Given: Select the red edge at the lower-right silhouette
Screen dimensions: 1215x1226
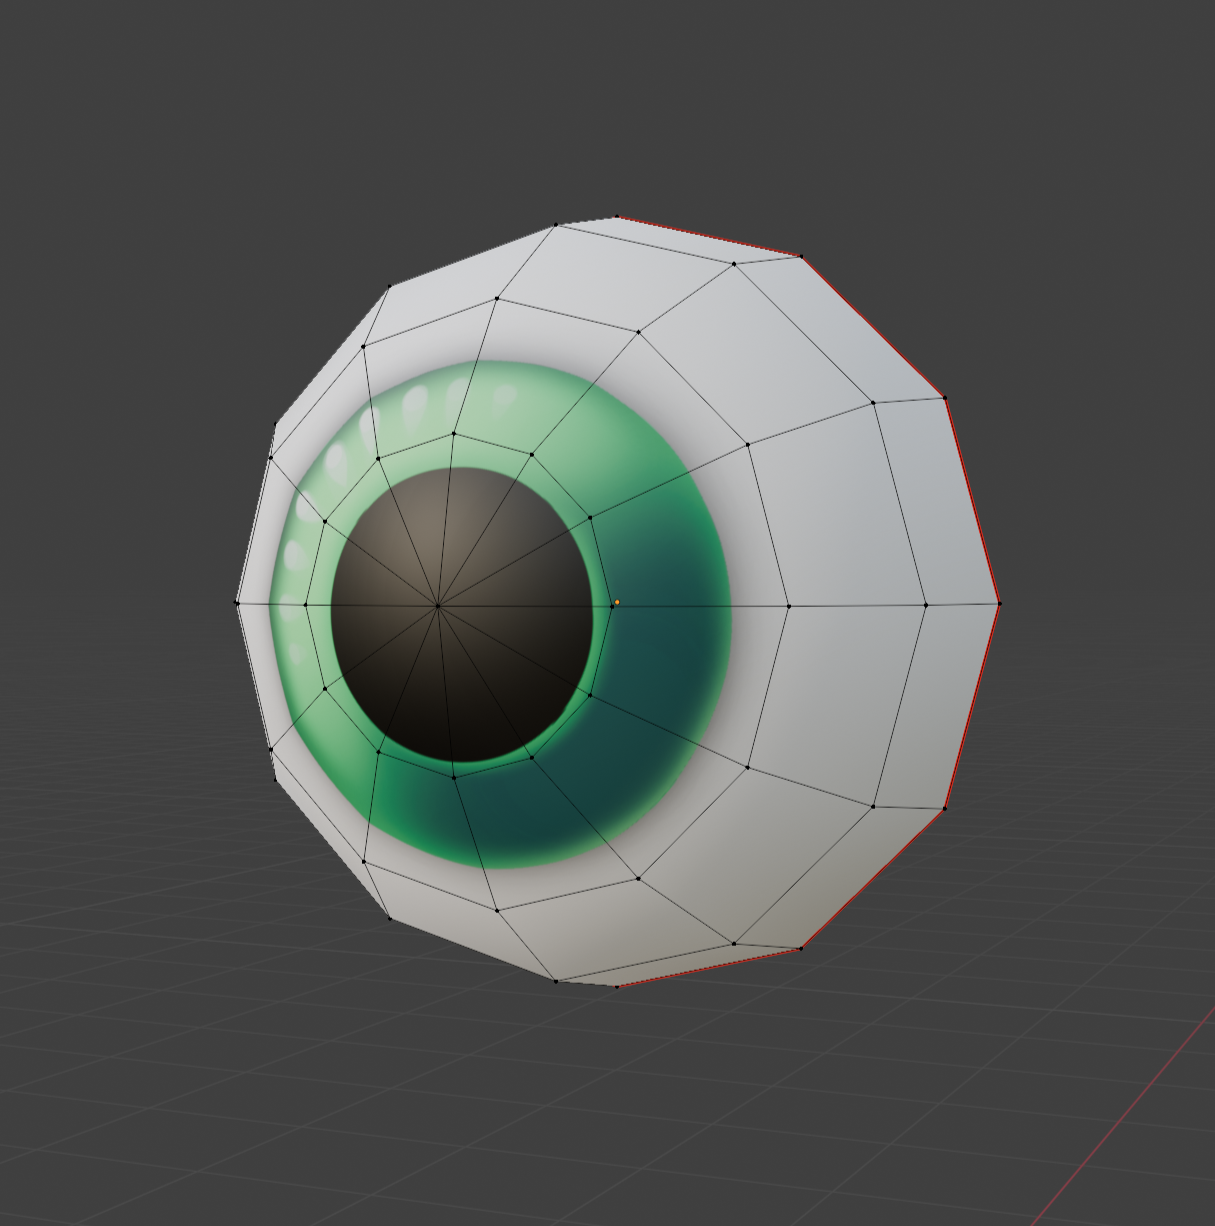Looking at the screenshot, I should 874,878.
